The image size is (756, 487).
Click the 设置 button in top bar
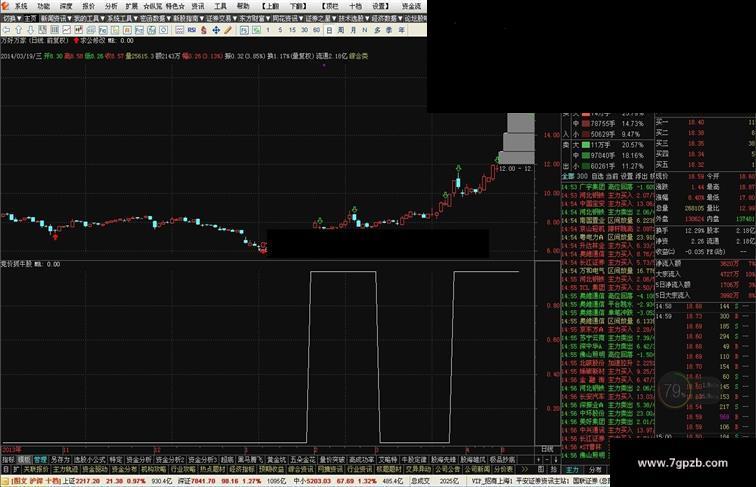379,6
